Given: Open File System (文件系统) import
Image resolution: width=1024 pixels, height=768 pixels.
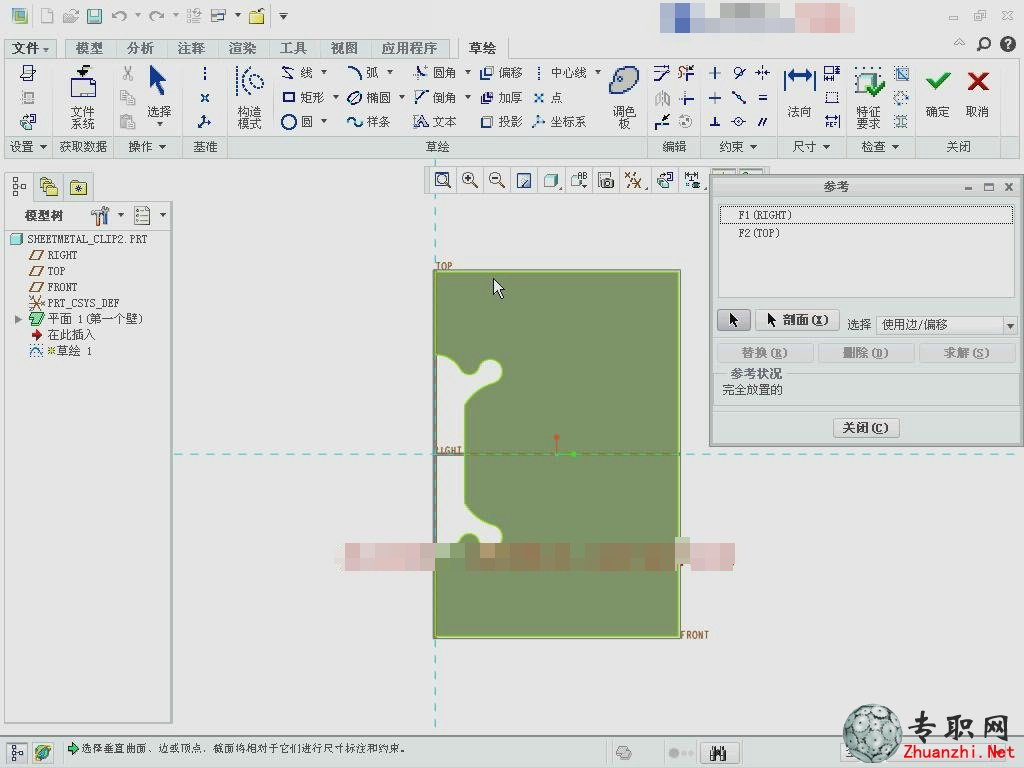Looking at the screenshot, I should click(83, 97).
